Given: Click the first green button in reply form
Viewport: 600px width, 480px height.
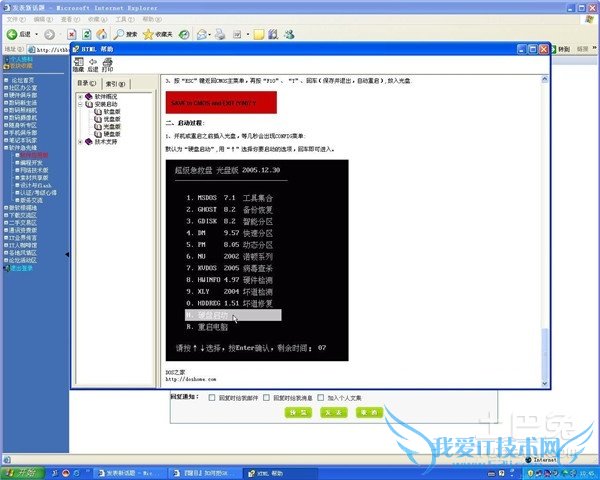Looking at the screenshot, I should point(298,412).
